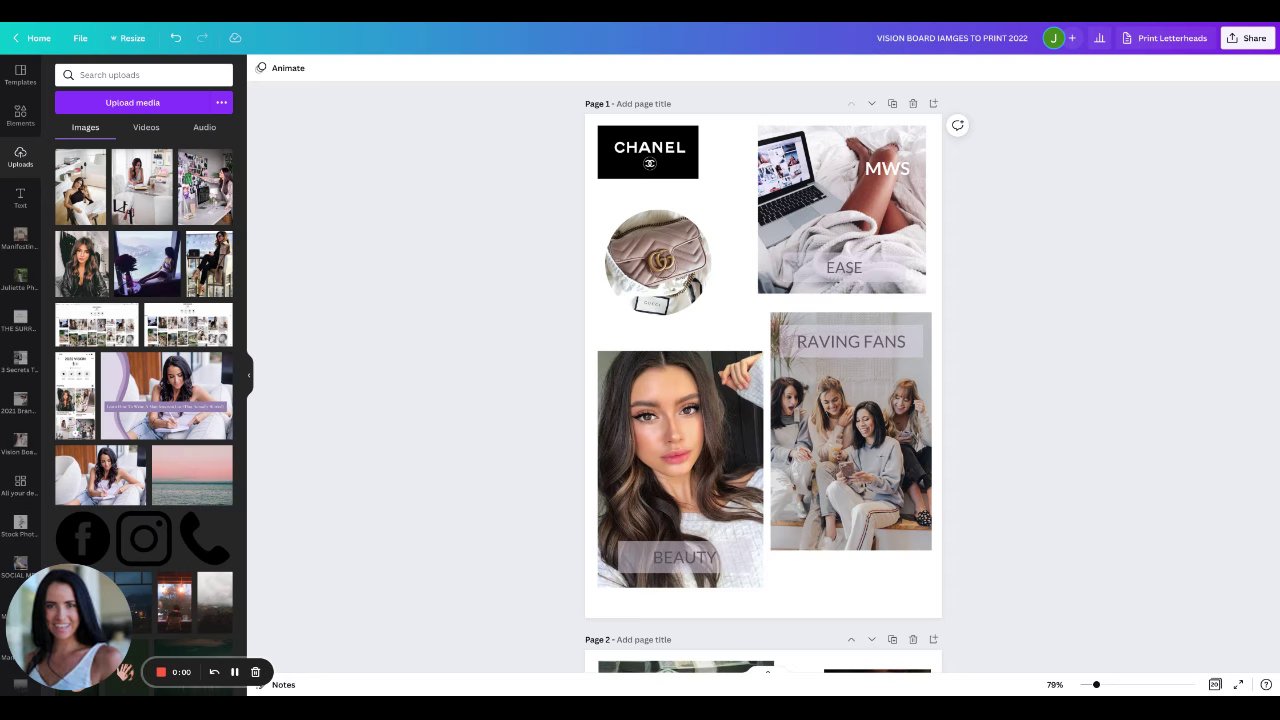Delete Page 1 with the trash icon
Screen dimensions: 1280x720
point(913,103)
